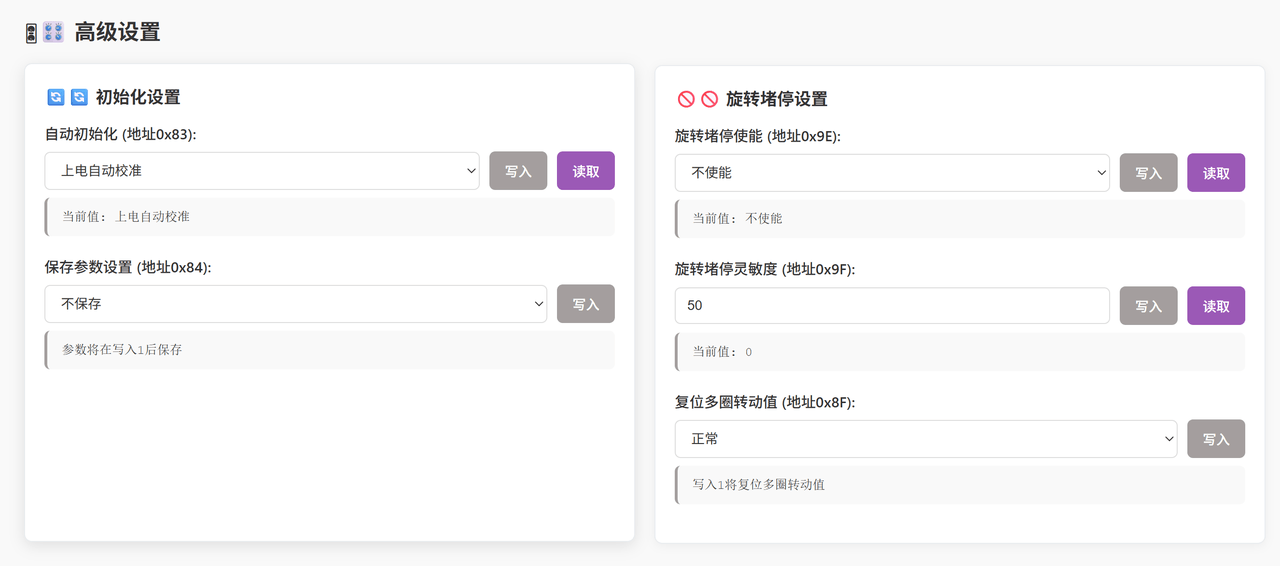Click the second prohibited icon before 旋转堵停设置

point(709,99)
